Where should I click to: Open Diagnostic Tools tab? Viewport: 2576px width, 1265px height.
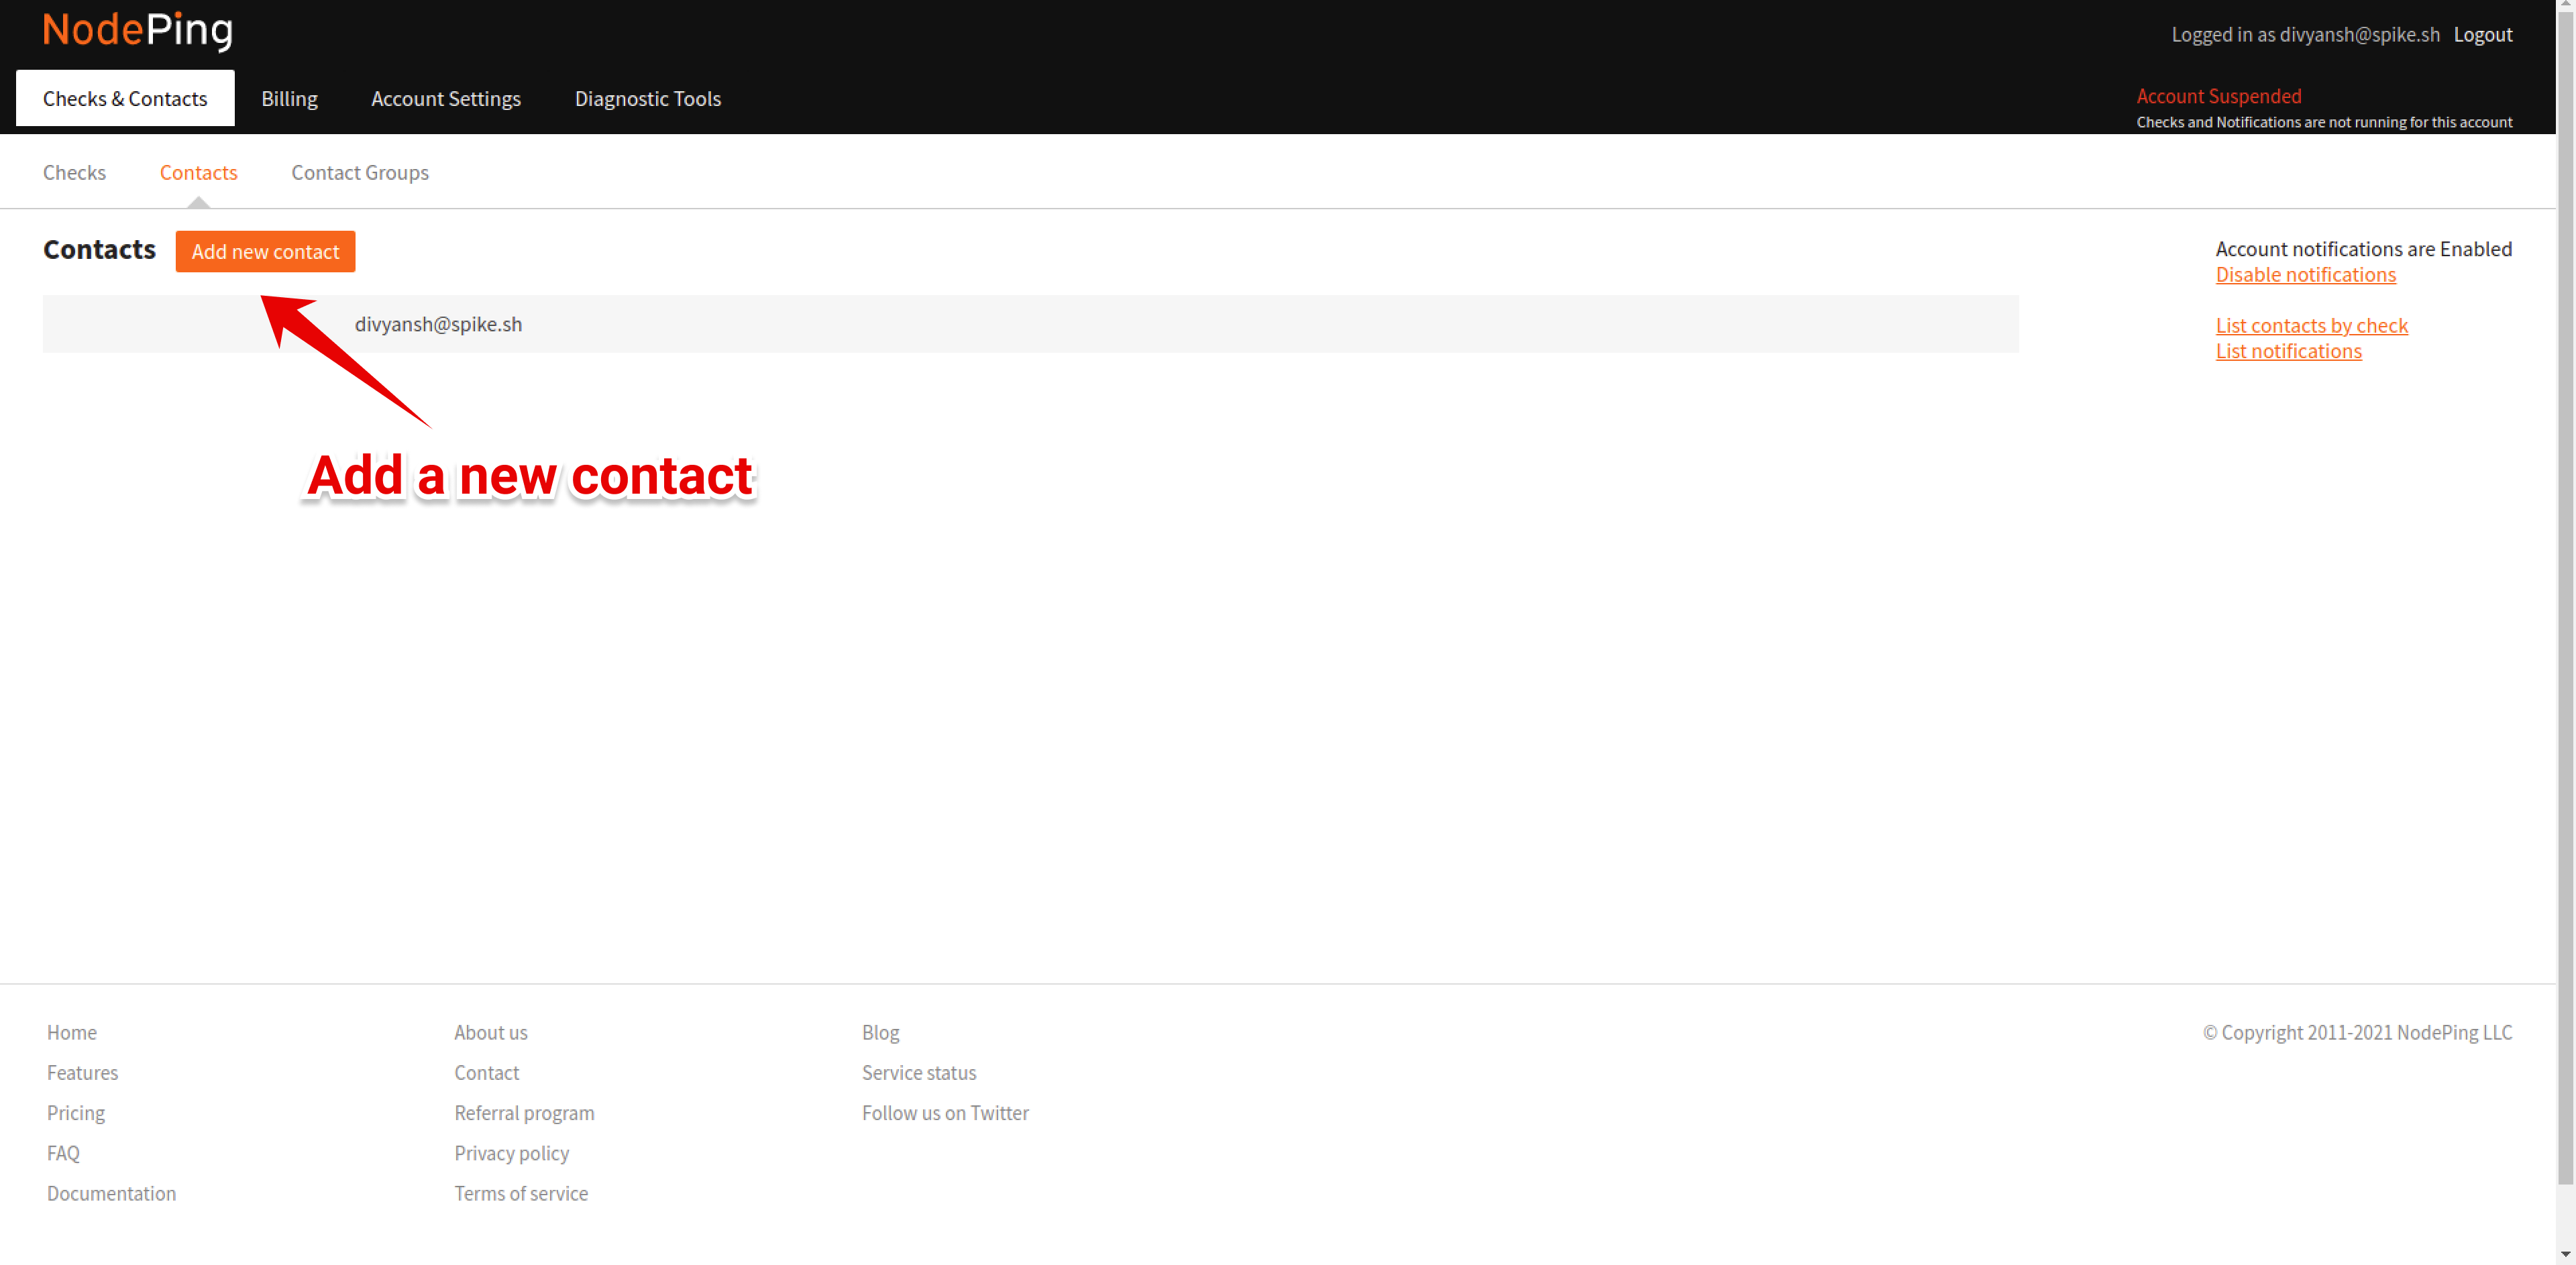648,98
